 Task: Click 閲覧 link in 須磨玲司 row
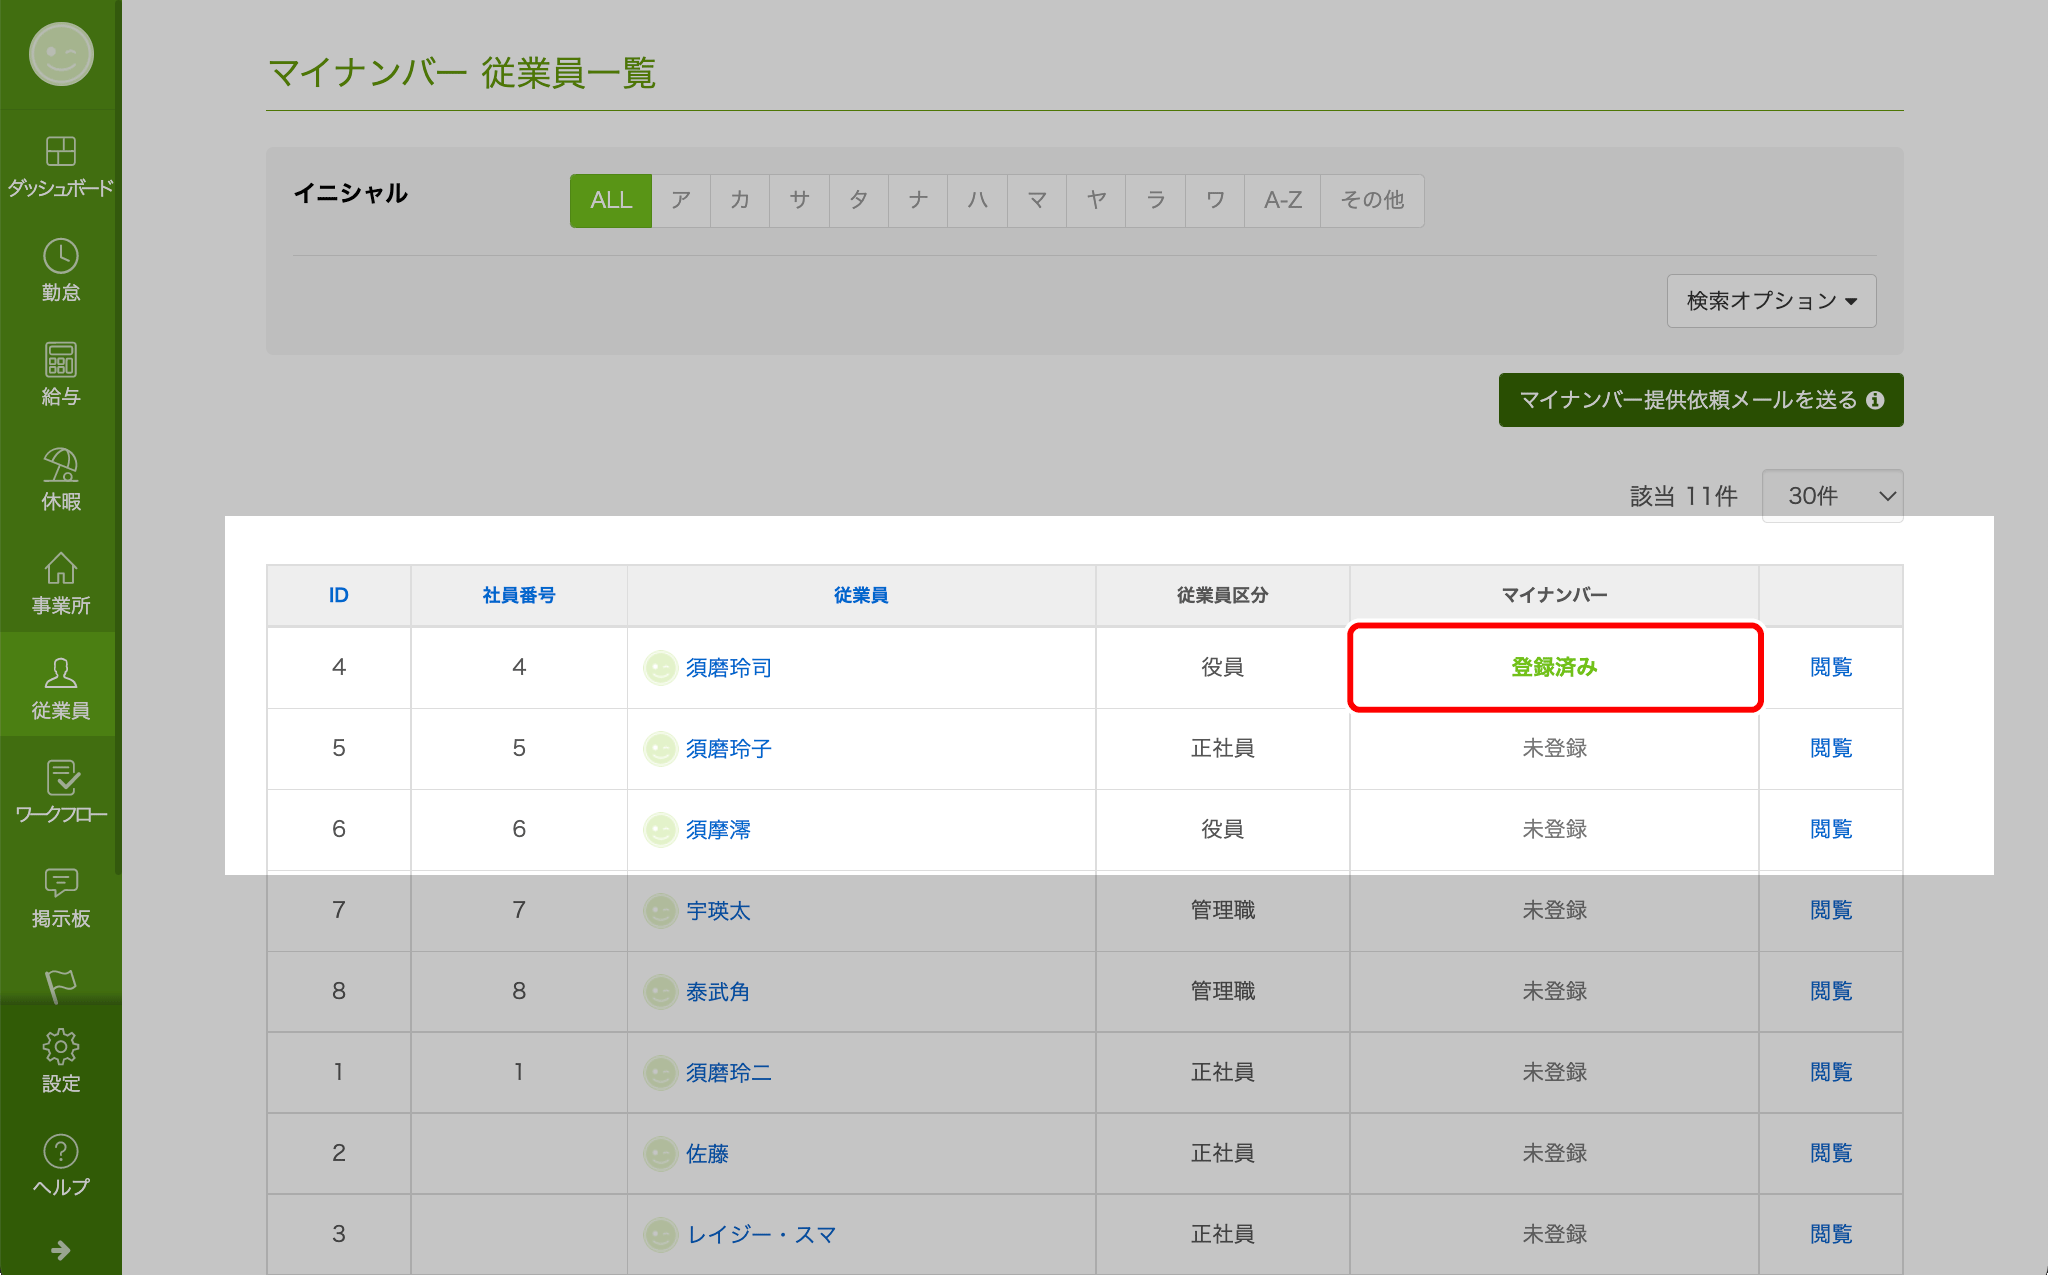click(x=1831, y=667)
